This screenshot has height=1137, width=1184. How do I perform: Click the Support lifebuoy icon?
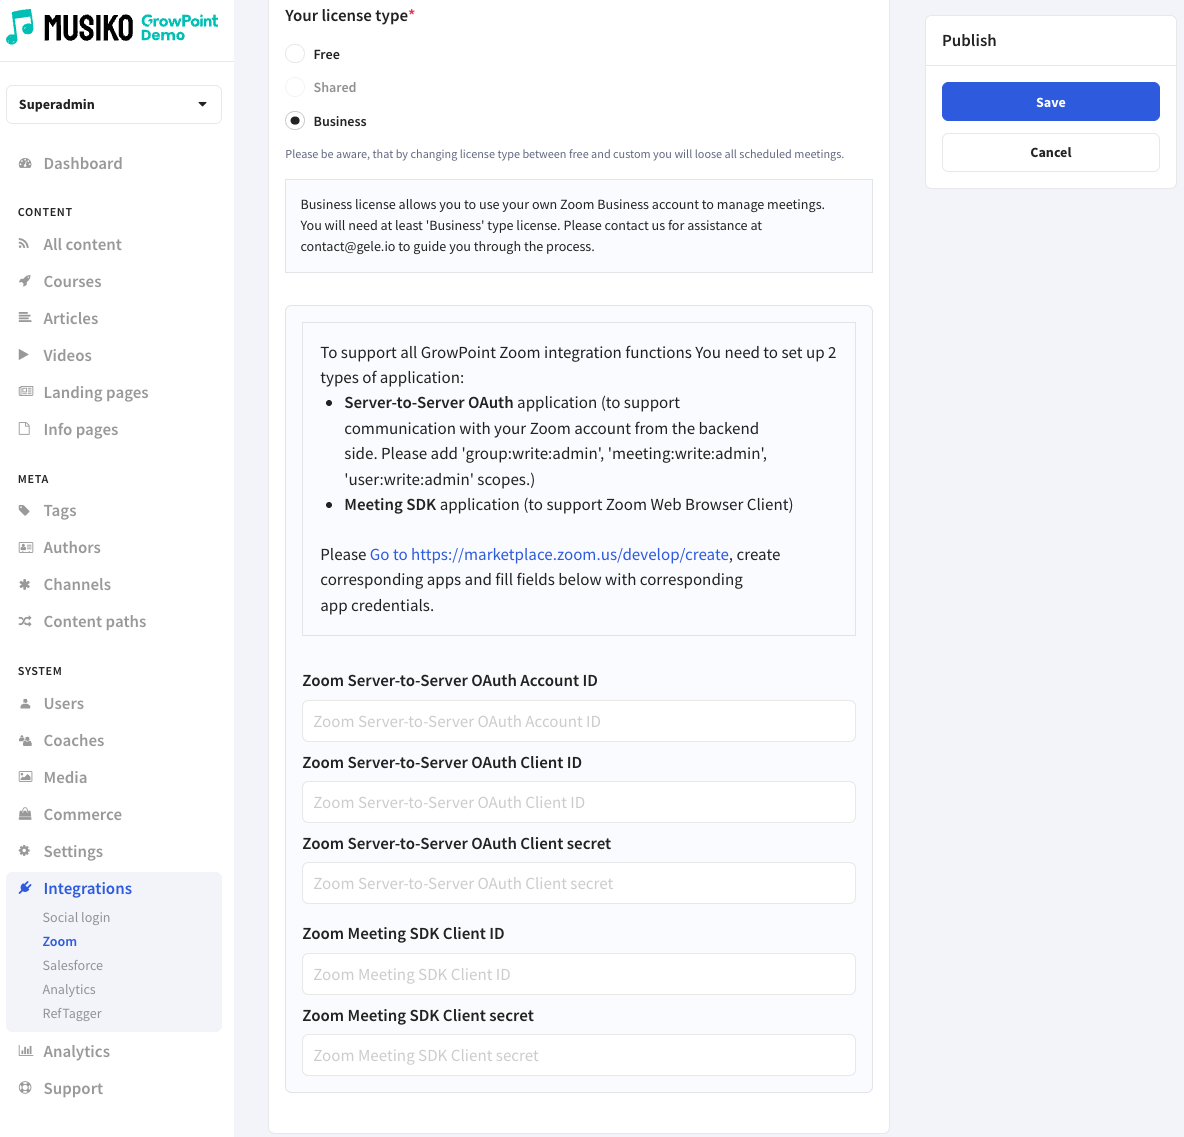tap(25, 1089)
